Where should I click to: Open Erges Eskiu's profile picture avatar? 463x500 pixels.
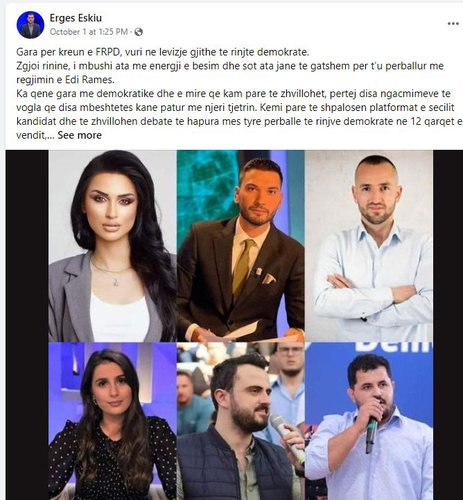30,25
